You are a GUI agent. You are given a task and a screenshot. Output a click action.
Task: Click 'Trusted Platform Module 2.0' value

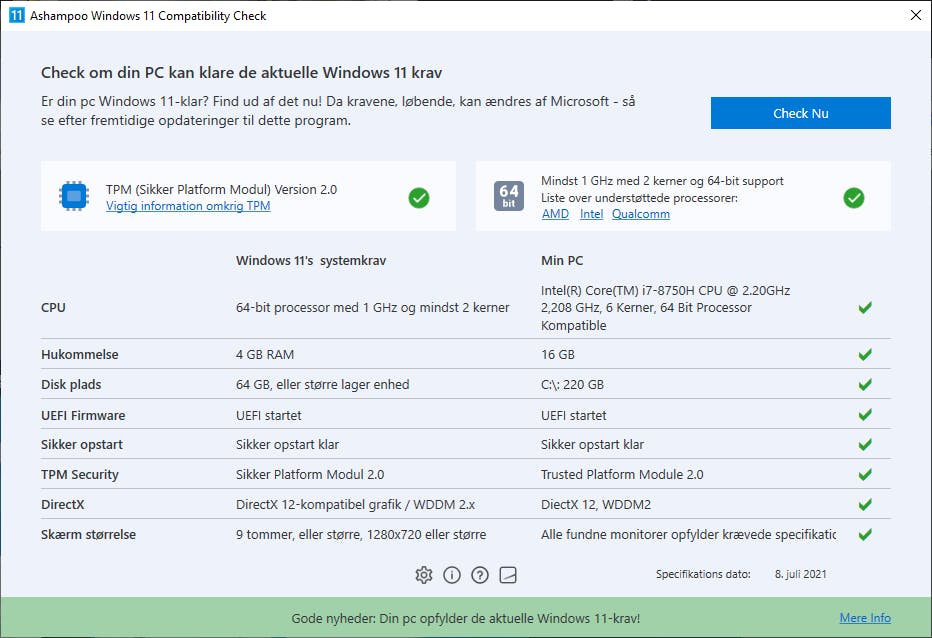click(x=622, y=474)
